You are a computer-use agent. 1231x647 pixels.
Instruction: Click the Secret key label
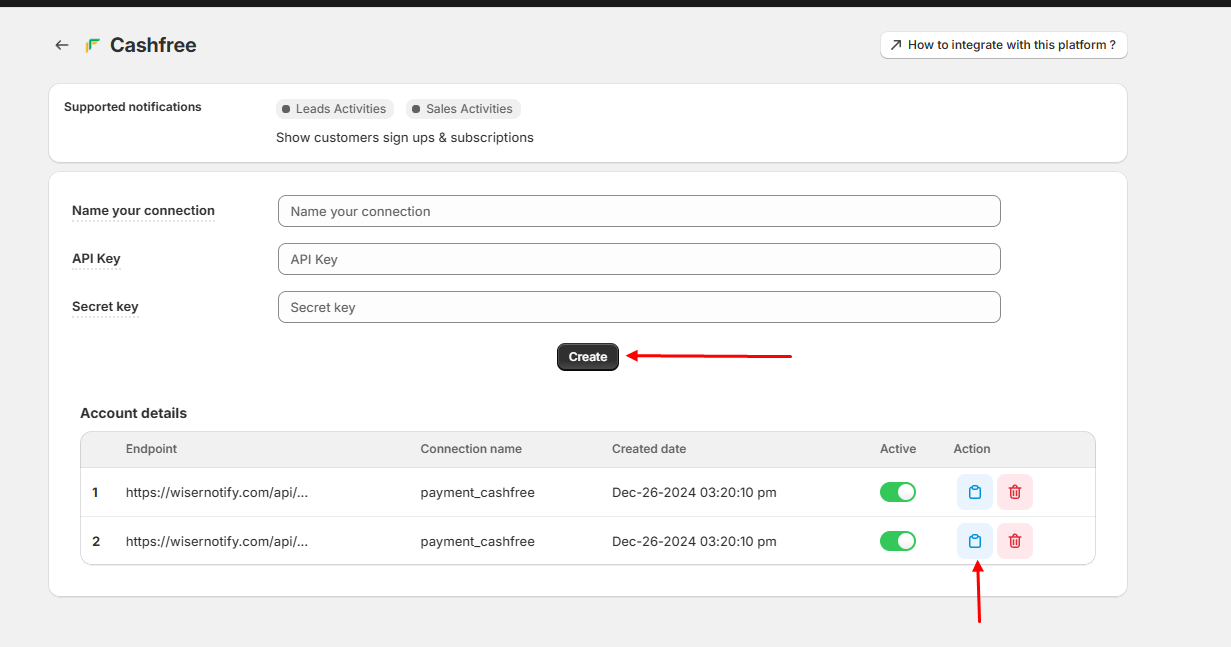105,307
